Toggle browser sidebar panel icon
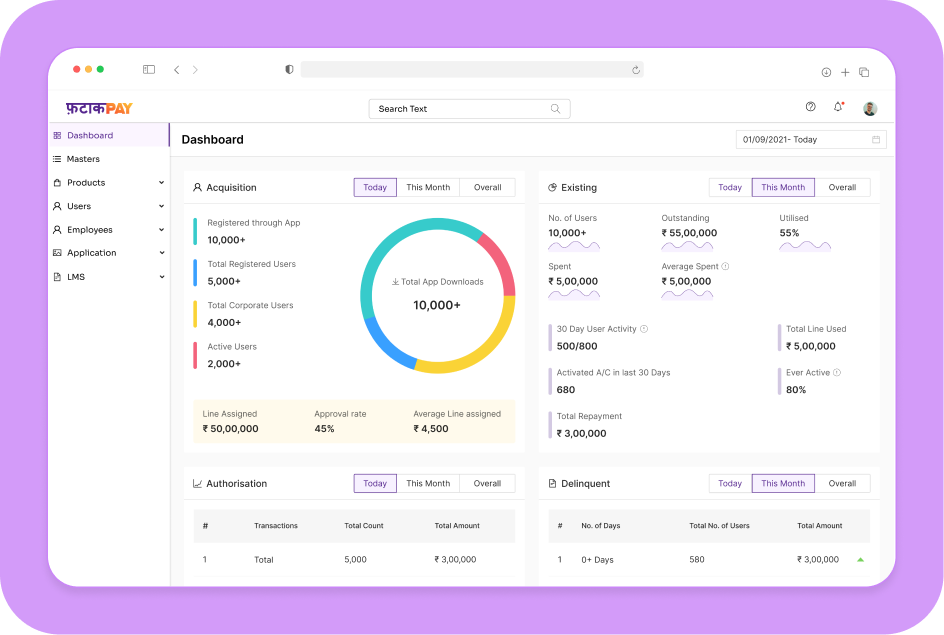Screen dimensions: 944x635 pyautogui.click(x=149, y=70)
